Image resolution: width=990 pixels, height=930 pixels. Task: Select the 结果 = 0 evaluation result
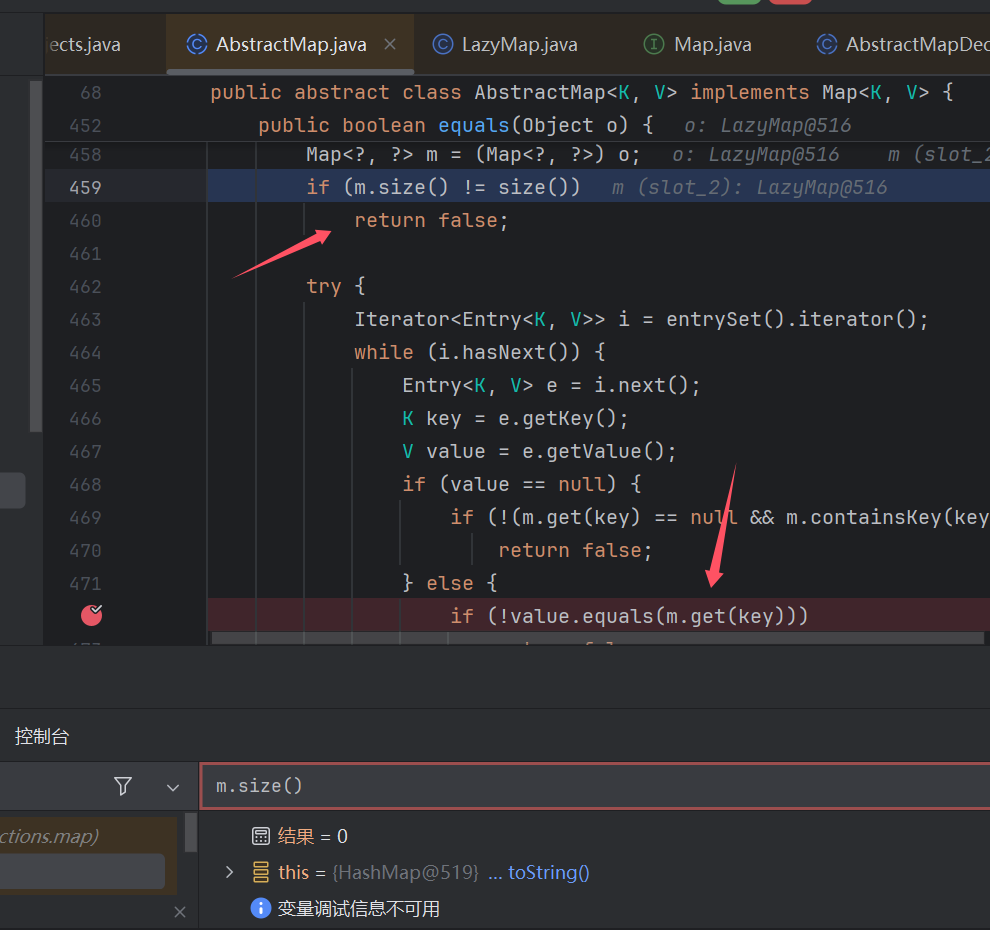[x=313, y=837]
